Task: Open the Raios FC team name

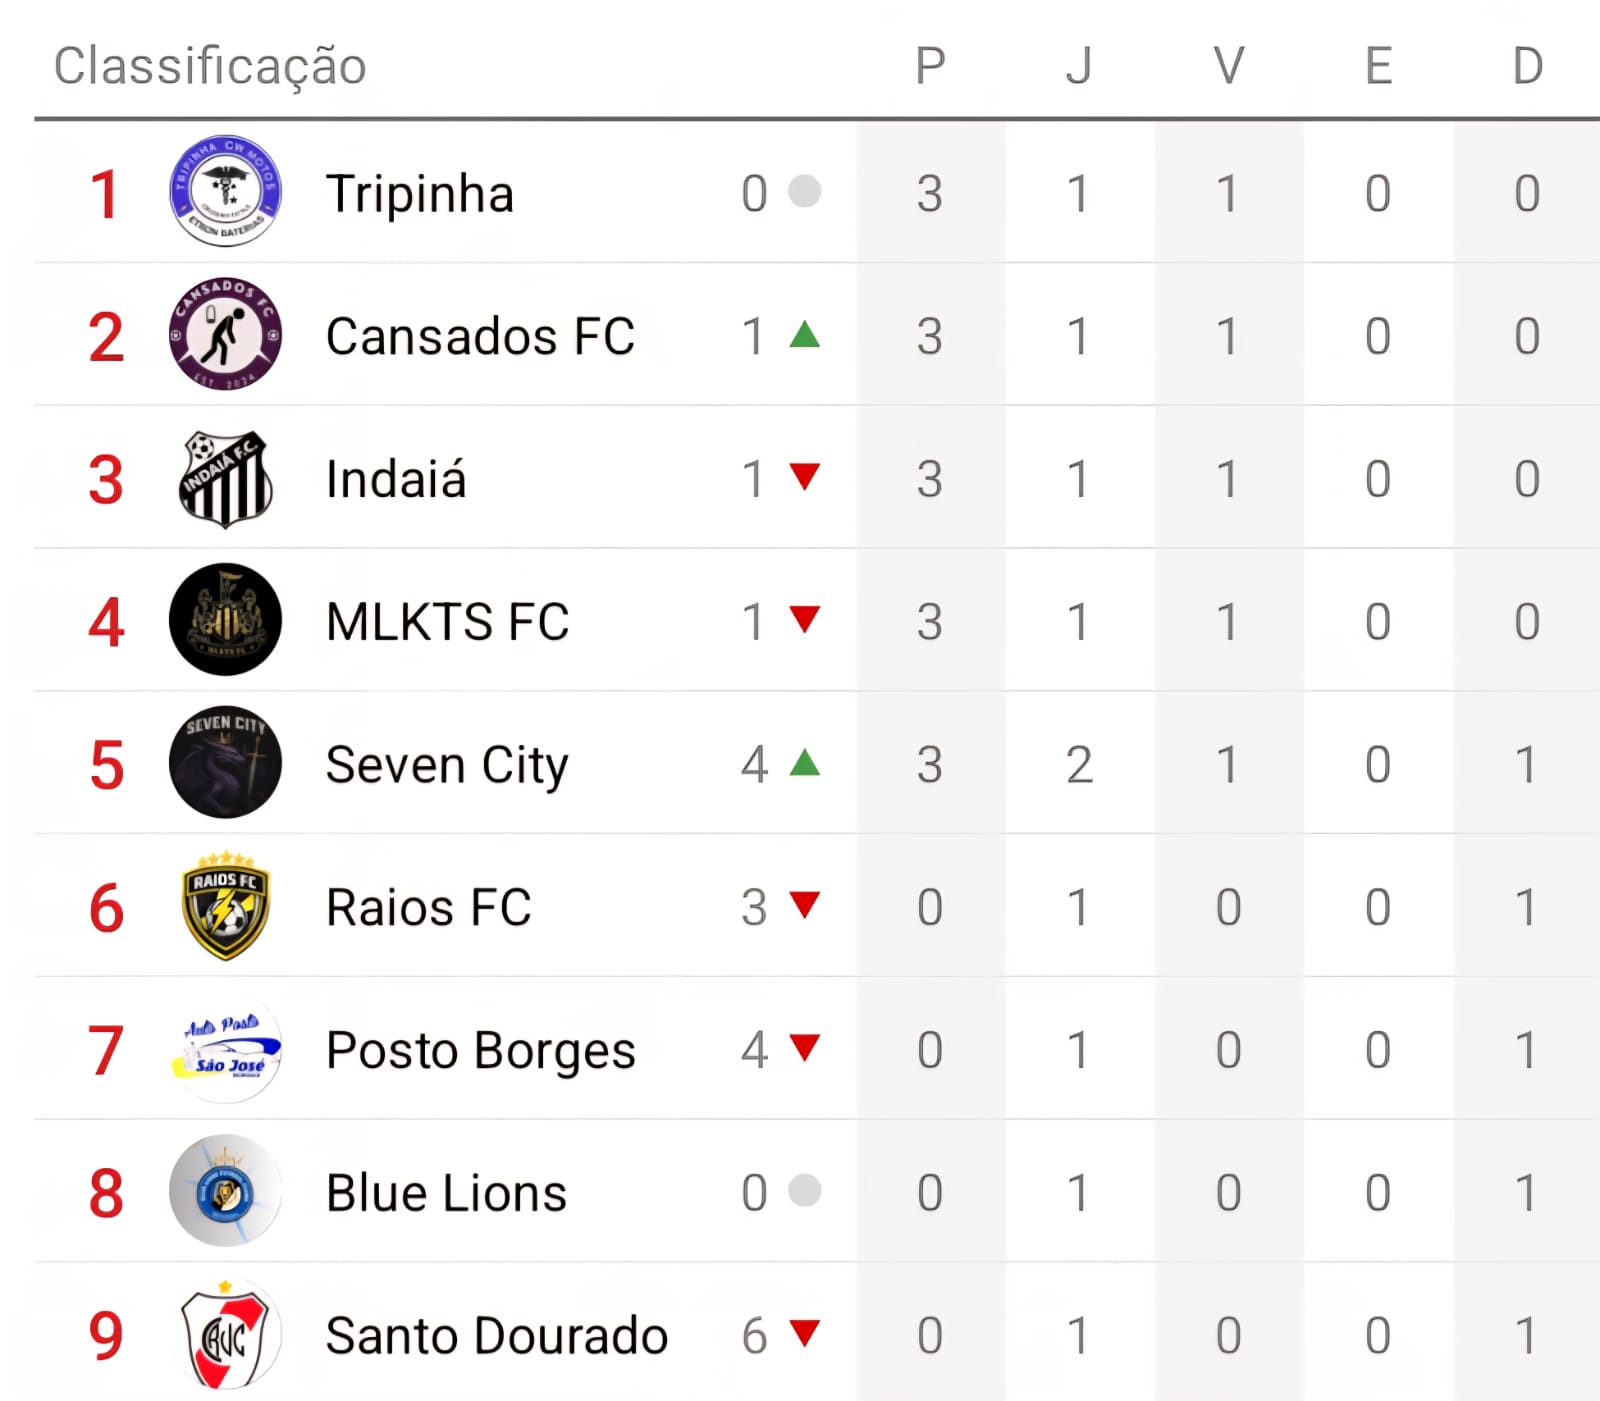Action: (x=428, y=908)
